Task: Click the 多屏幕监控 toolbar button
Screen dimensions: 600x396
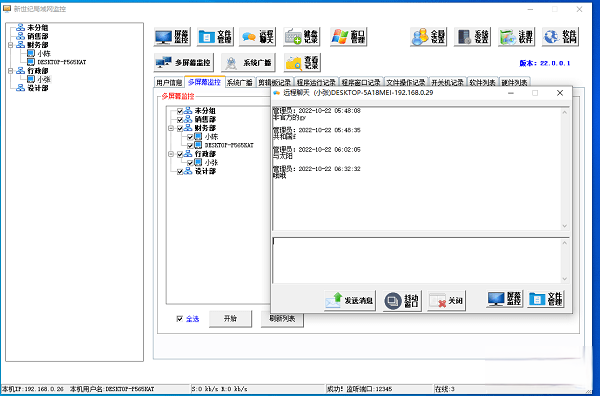Action: (x=184, y=62)
